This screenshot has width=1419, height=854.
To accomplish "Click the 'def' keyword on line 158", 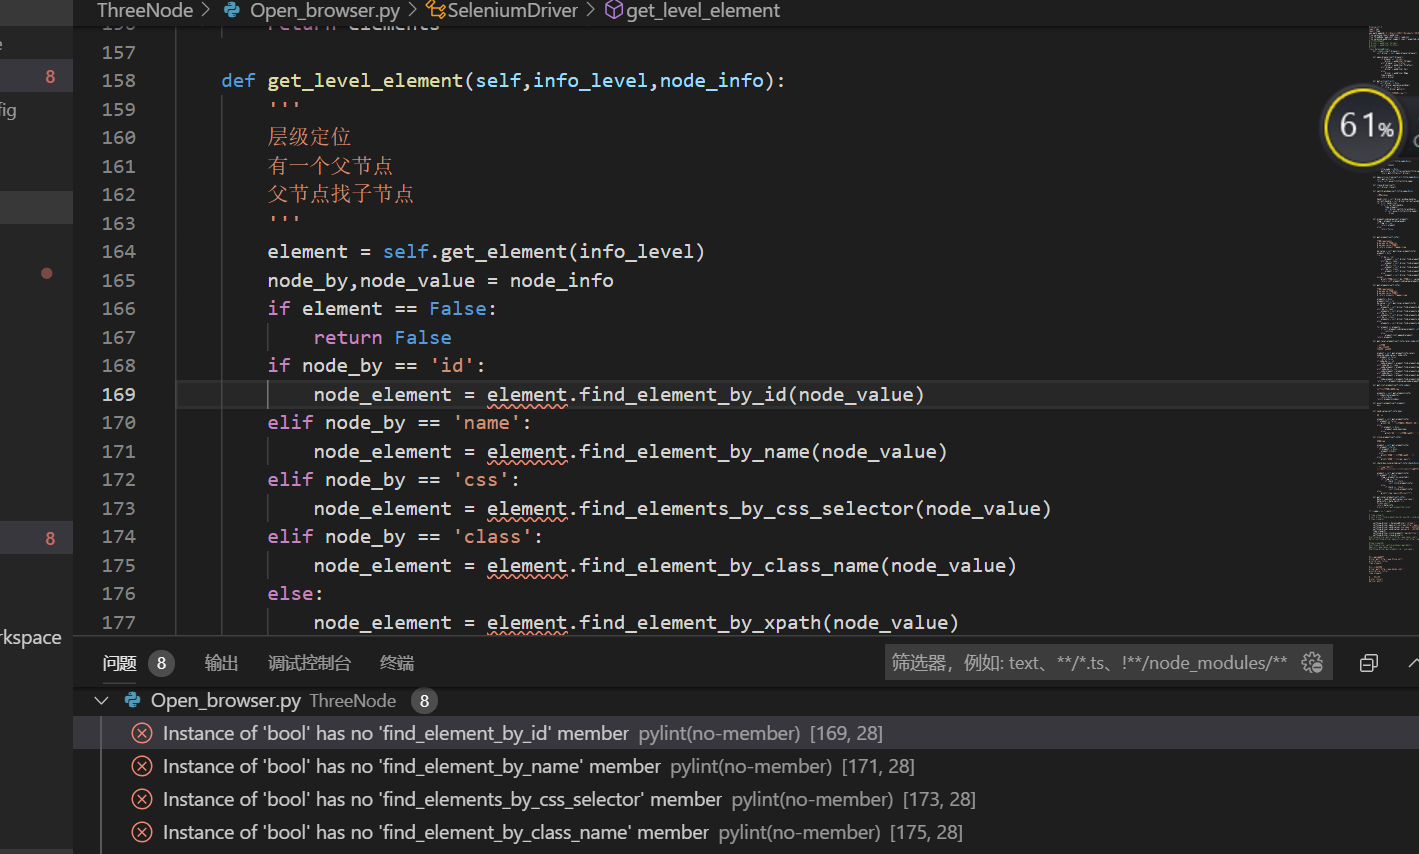I will tap(238, 81).
